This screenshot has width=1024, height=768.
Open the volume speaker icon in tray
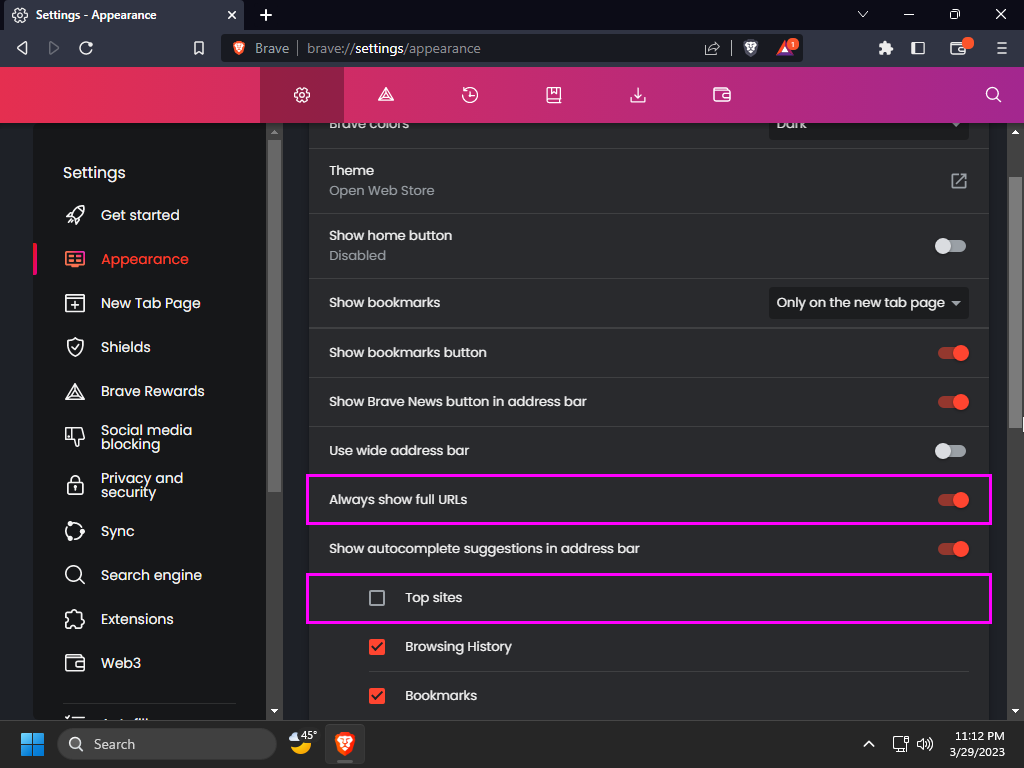pyautogui.click(x=925, y=744)
